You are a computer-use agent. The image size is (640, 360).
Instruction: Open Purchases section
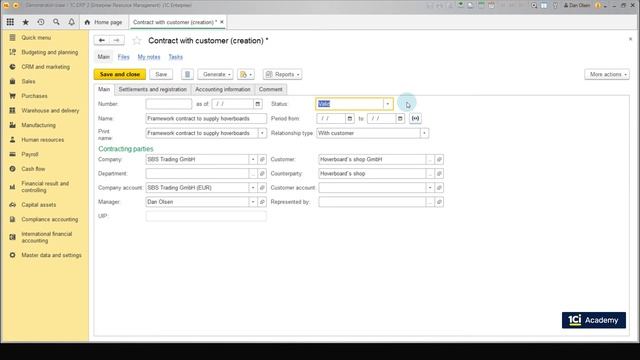pos(34,96)
